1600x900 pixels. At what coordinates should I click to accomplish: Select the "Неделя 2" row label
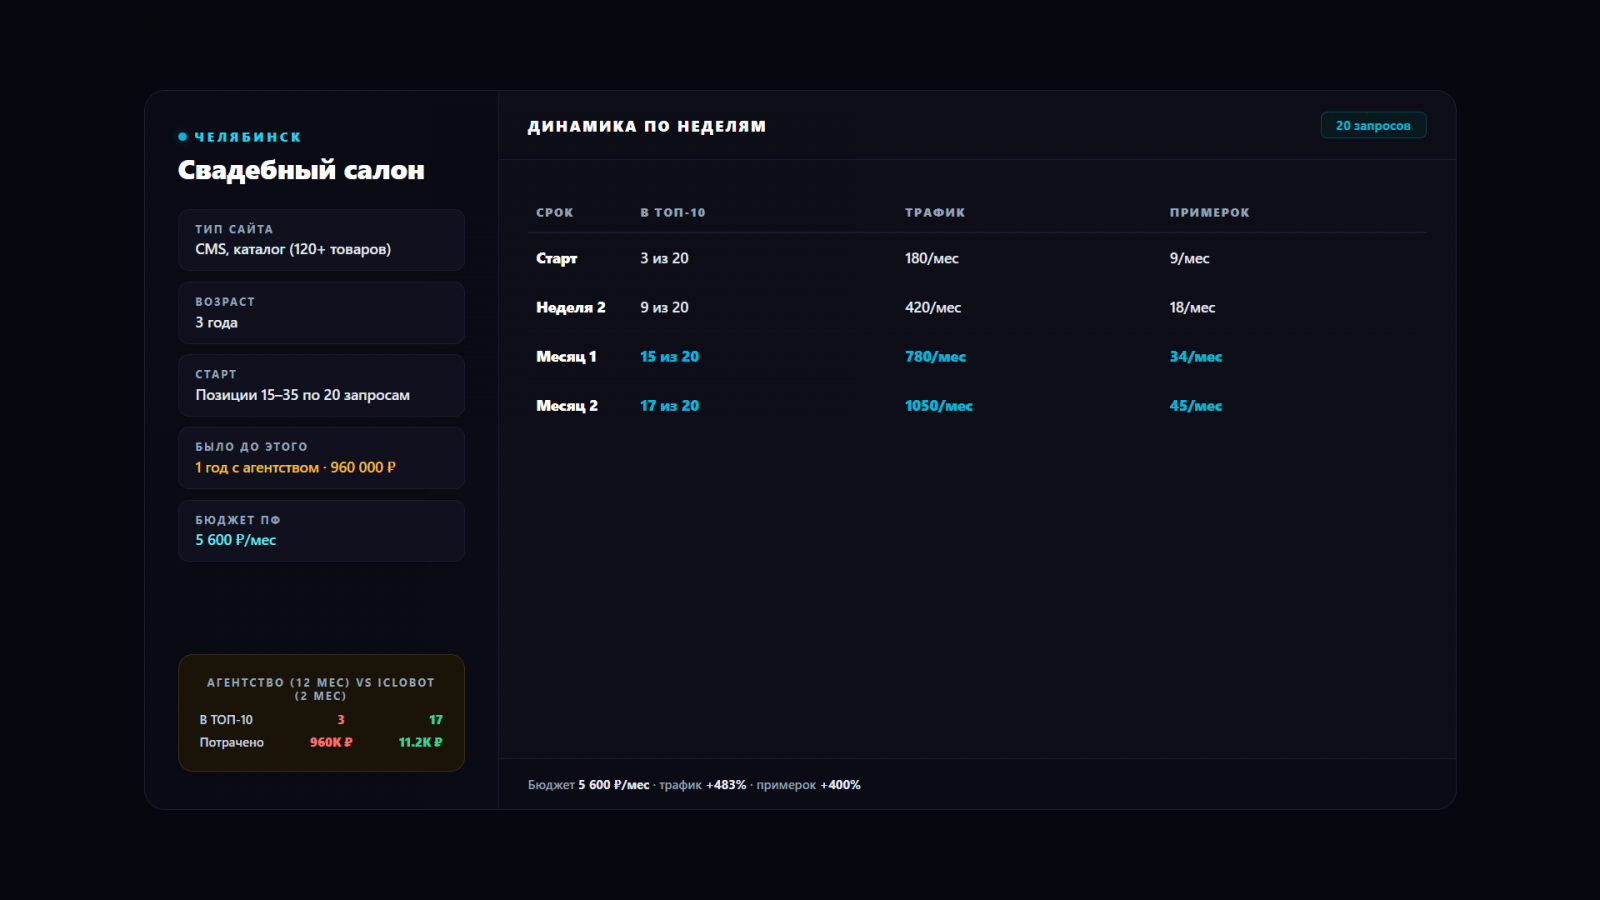[x=570, y=308]
